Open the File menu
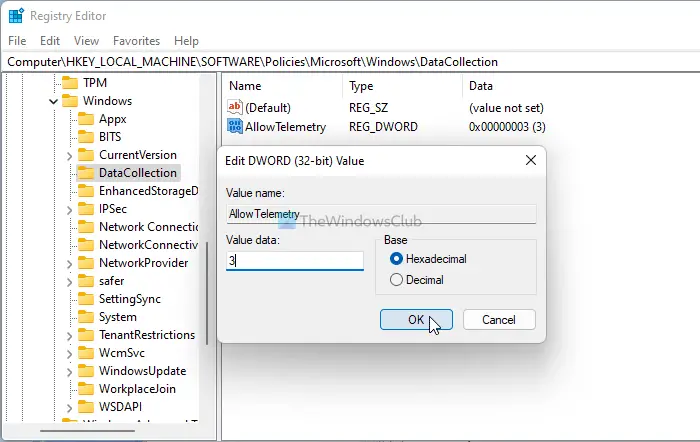Image resolution: width=700 pixels, height=442 pixels. click(x=17, y=41)
